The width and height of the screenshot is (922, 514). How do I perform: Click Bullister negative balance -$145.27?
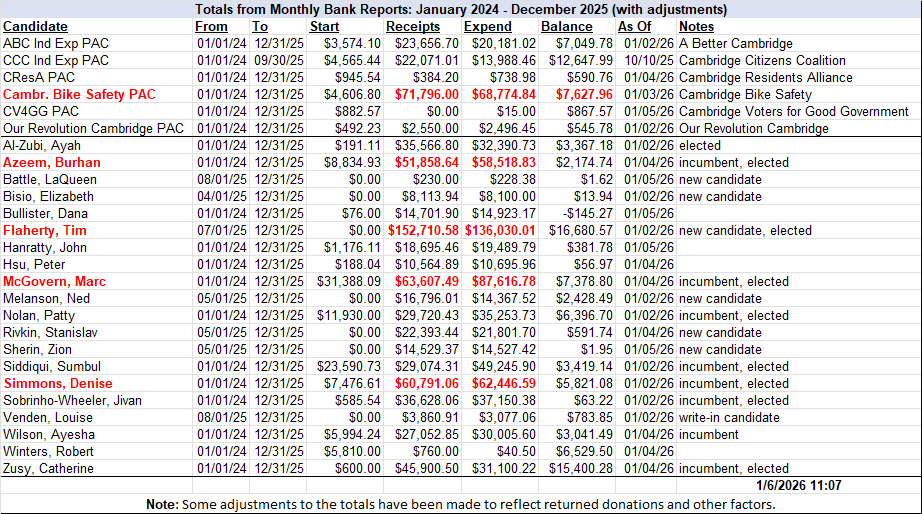[x=587, y=214]
